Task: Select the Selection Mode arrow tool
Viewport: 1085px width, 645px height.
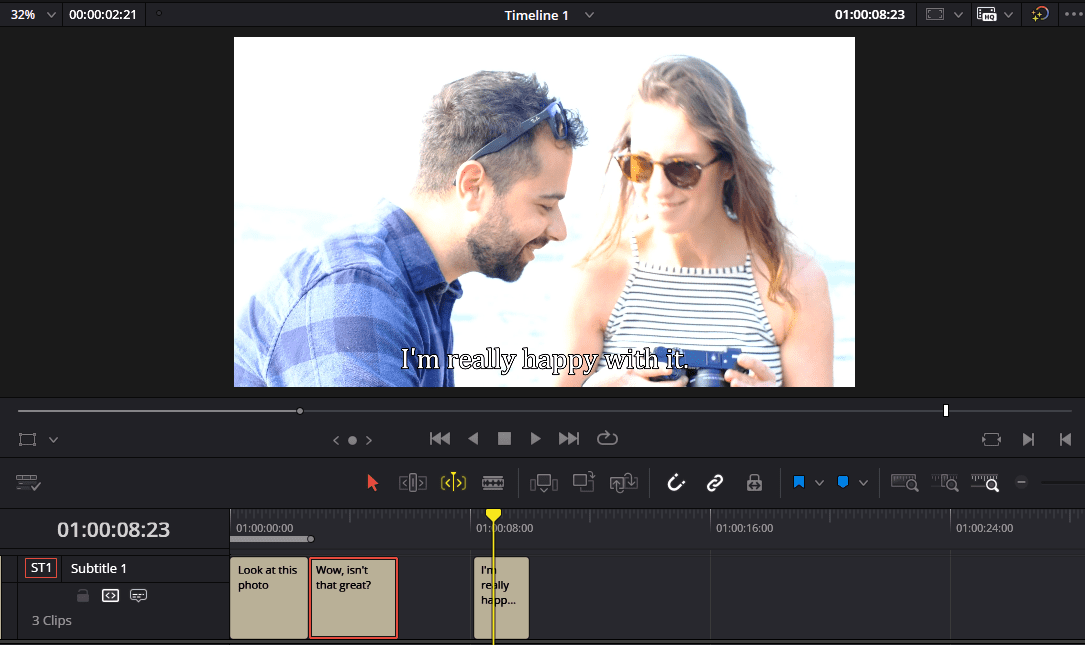Action: coord(373,482)
